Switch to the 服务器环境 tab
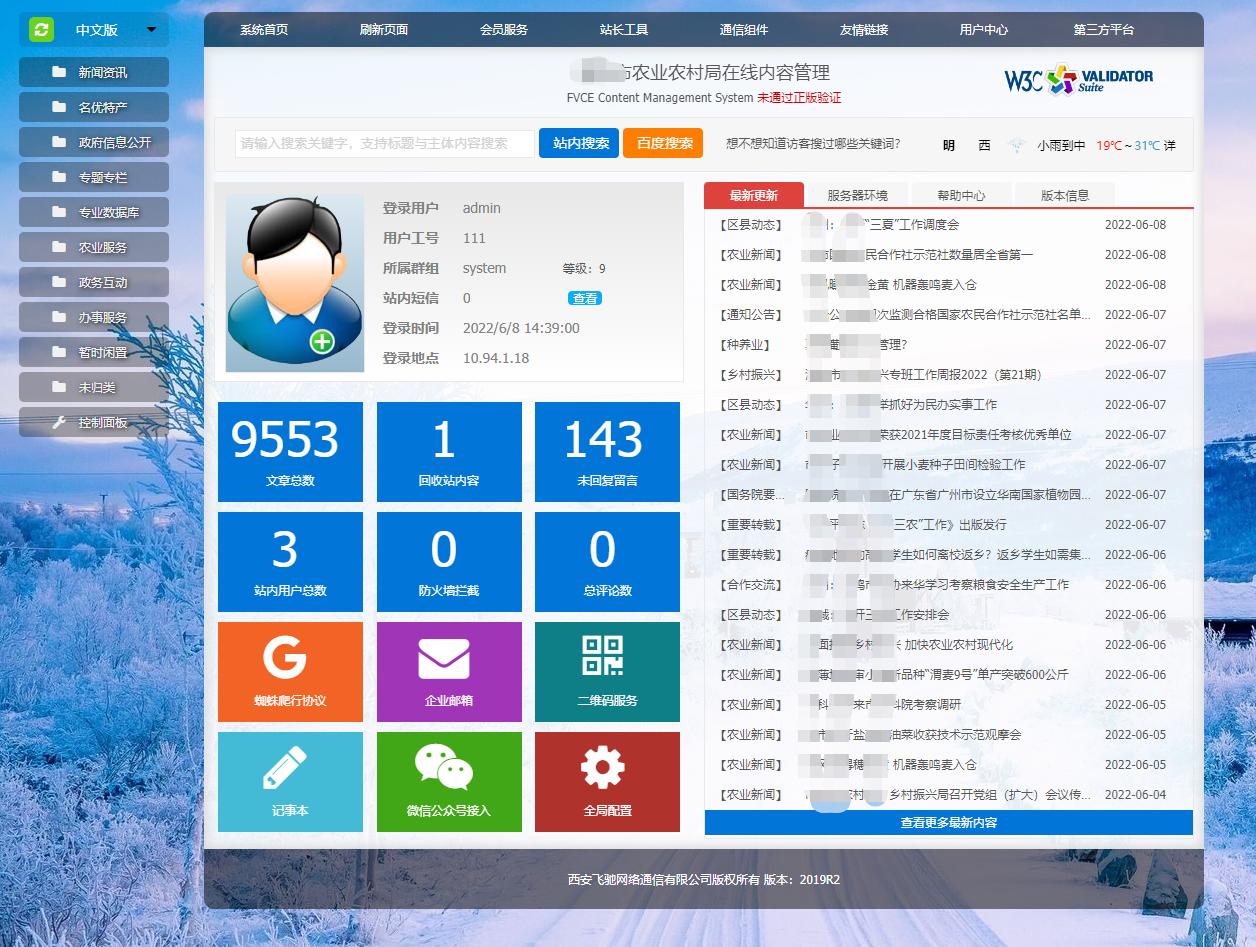Screen dimensions: 1256x947 pos(857,195)
